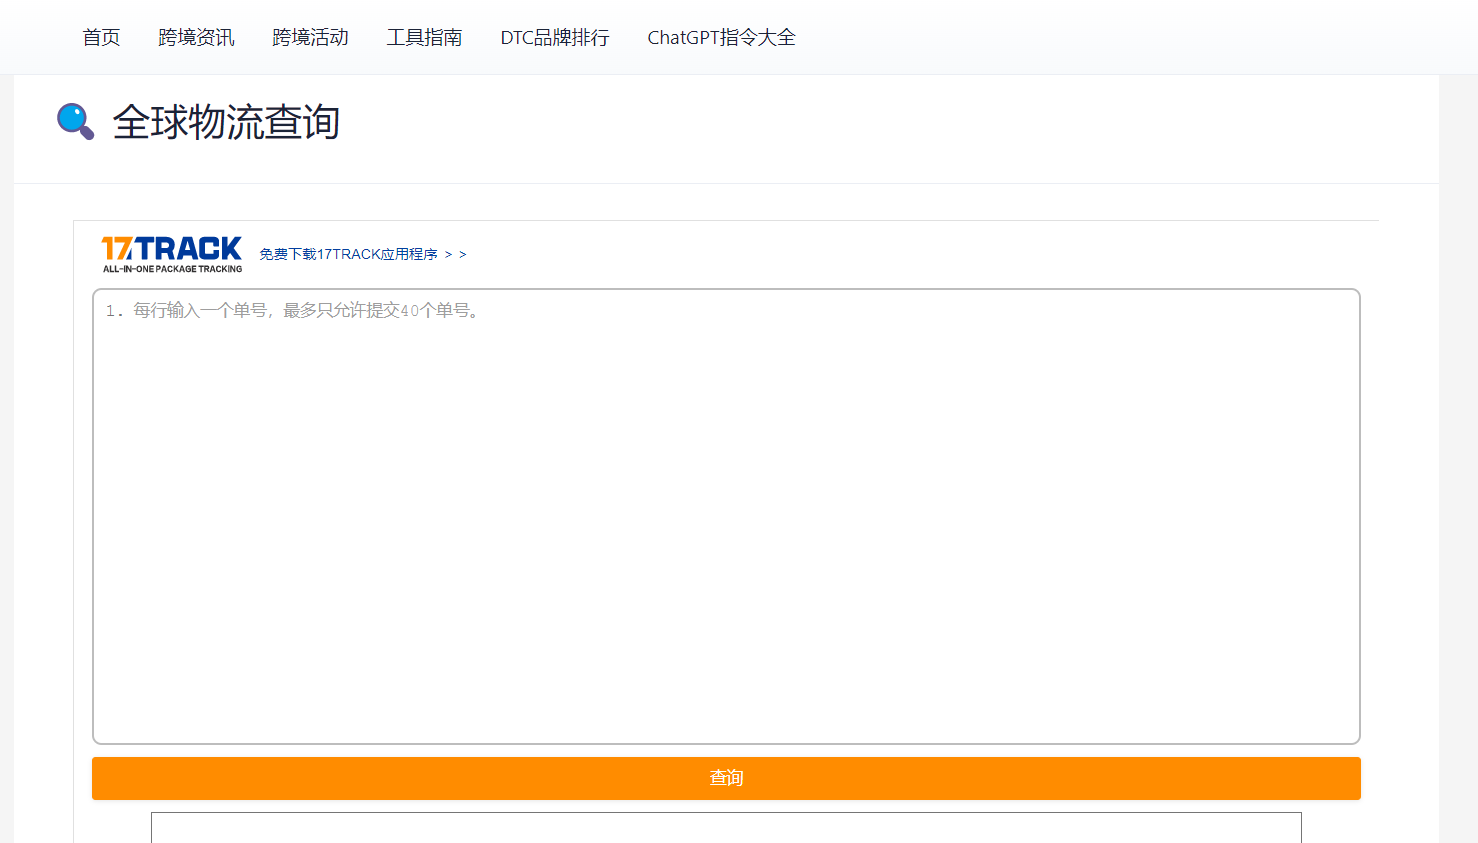Viewport: 1478px width, 843px height.
Task: Open the 跨境活动 menu item
Action: point(310,37)
